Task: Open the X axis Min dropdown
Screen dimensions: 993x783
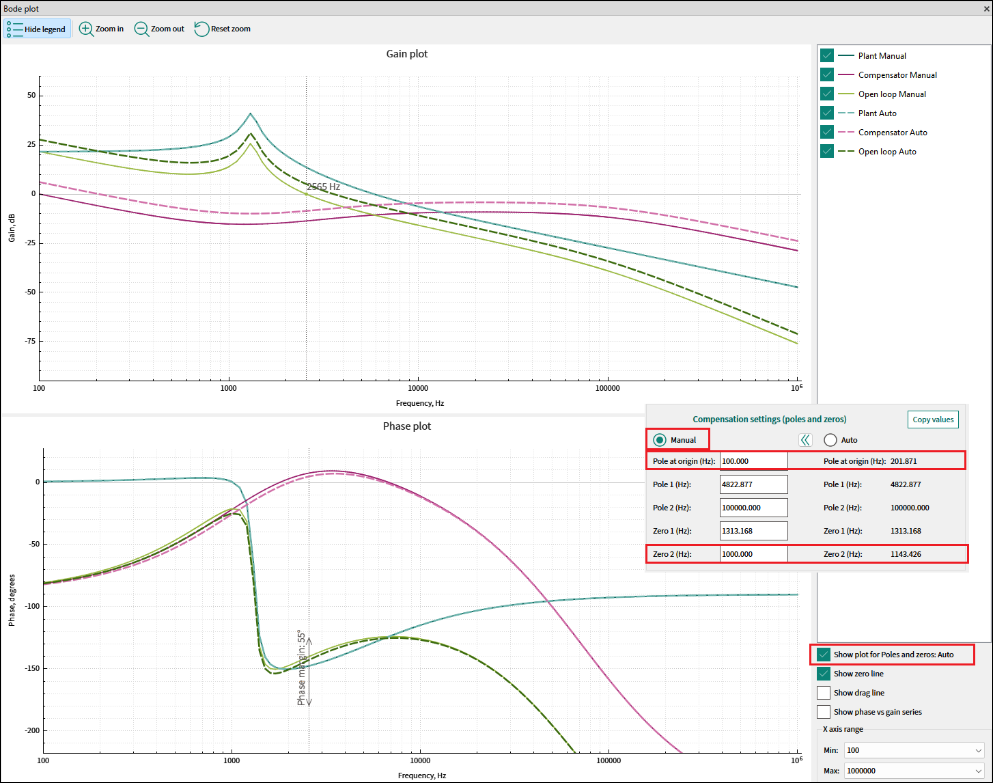Action: coord(977,750)
